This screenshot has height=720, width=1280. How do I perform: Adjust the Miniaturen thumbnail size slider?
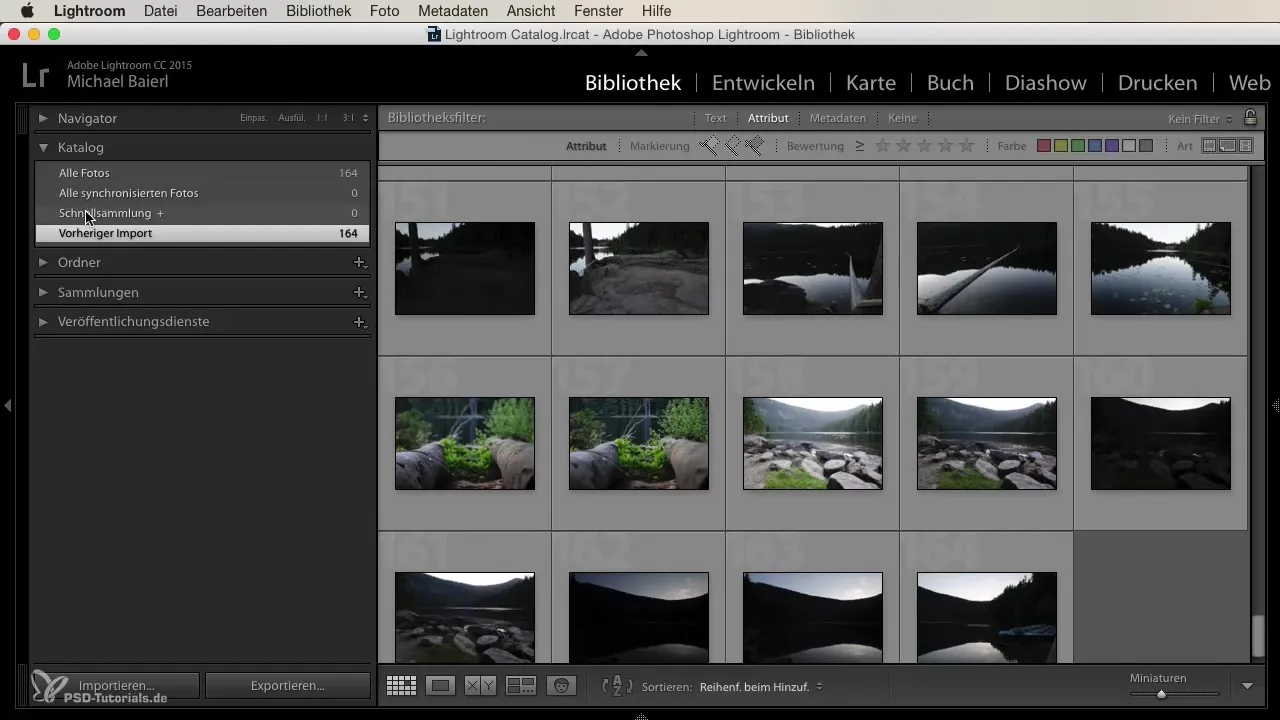pos(1161,693)
